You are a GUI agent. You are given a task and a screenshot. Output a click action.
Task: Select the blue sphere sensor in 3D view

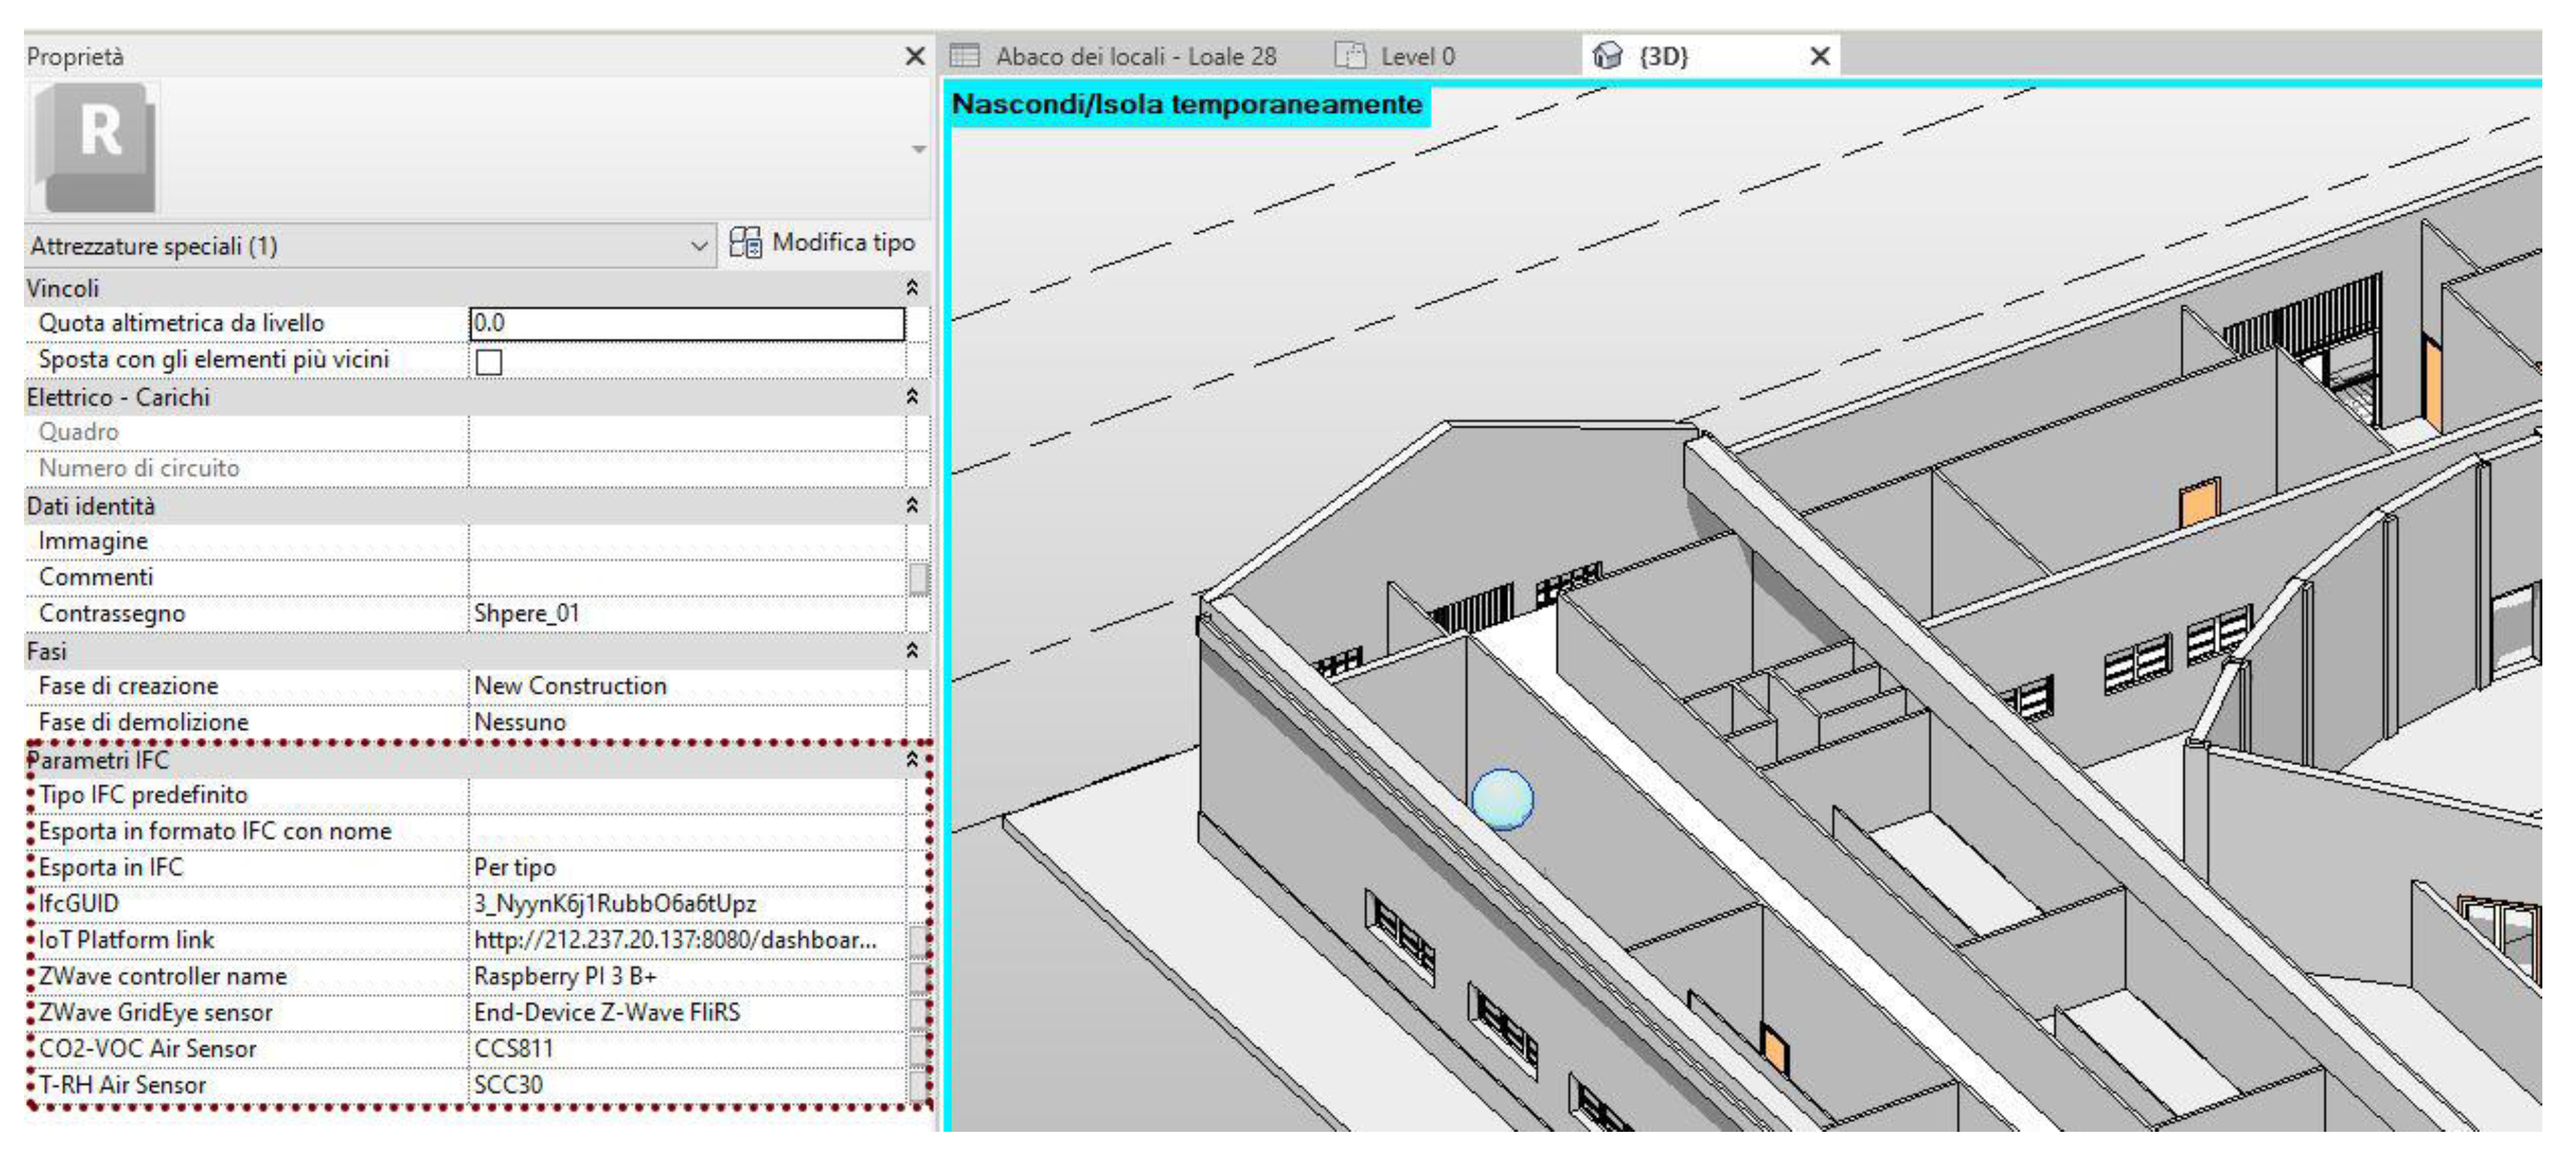point(1502,799)
